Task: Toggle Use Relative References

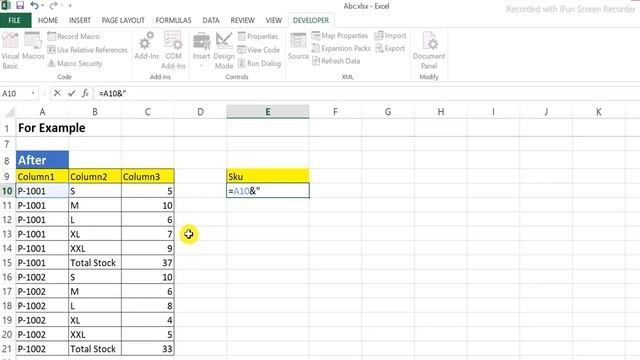Action: tap(87, 50)
